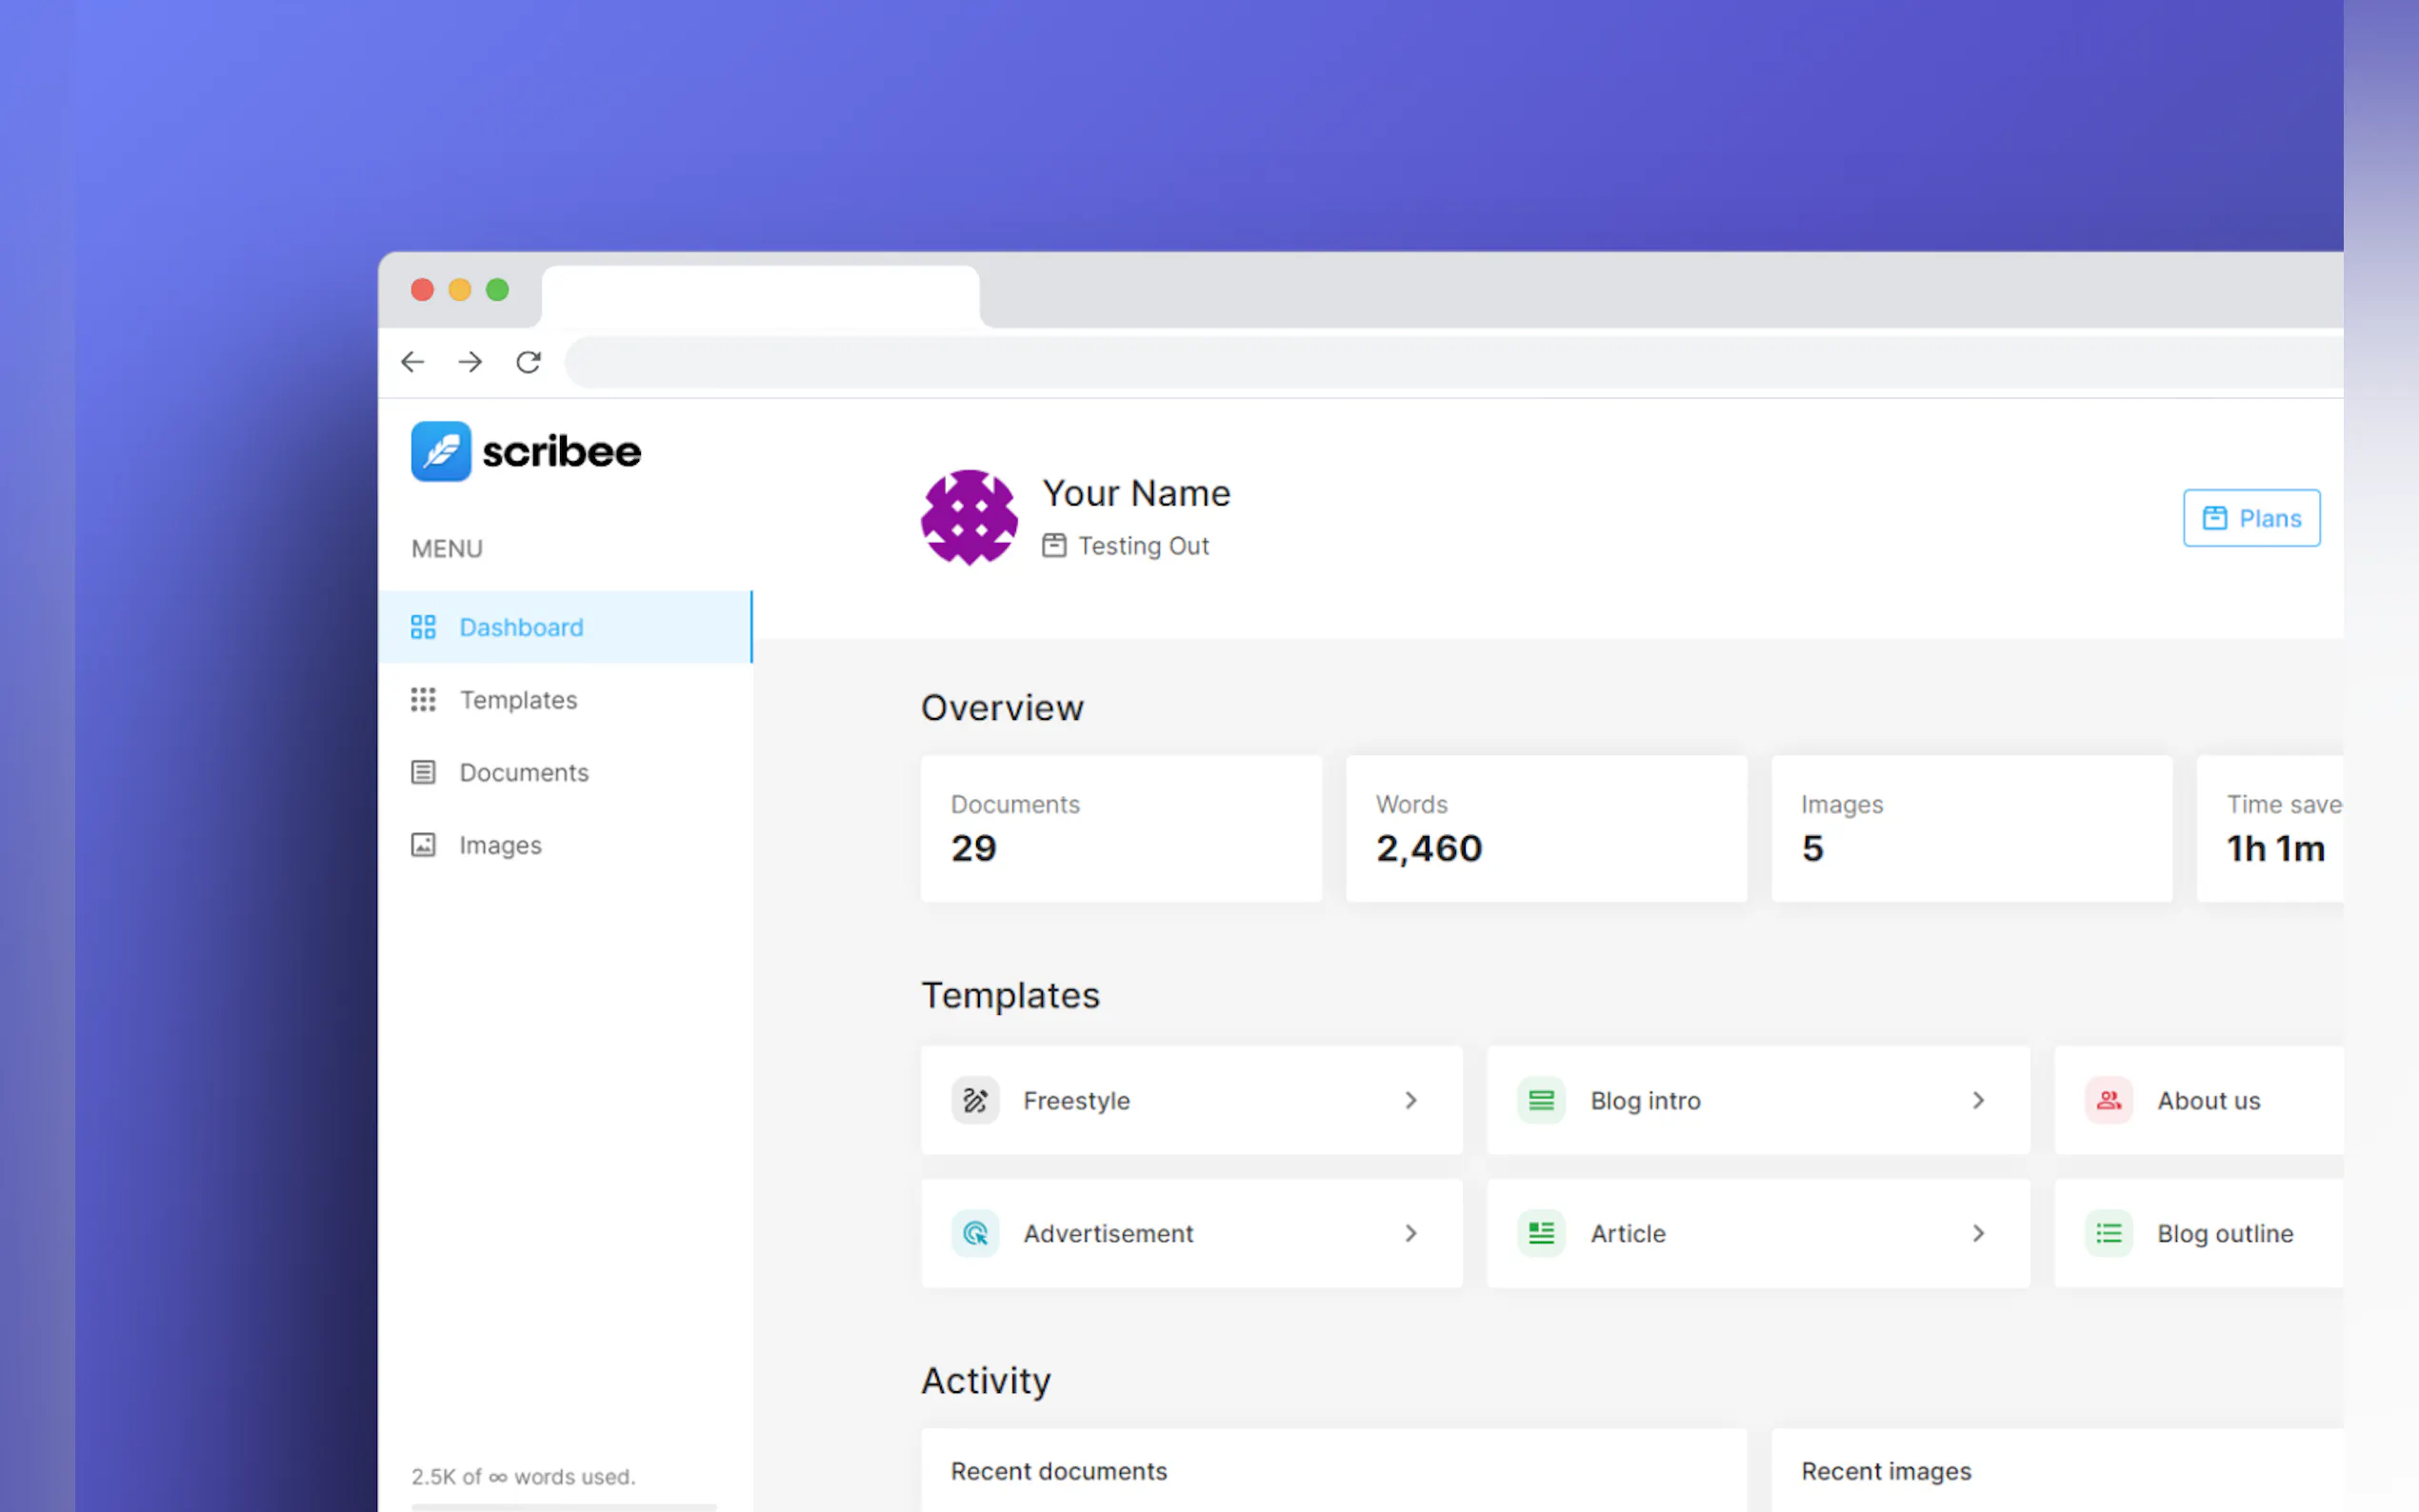Reload the page with the refresh icon
The width and height of the screenshot is (2419, 1512).
tap(528, 362)
